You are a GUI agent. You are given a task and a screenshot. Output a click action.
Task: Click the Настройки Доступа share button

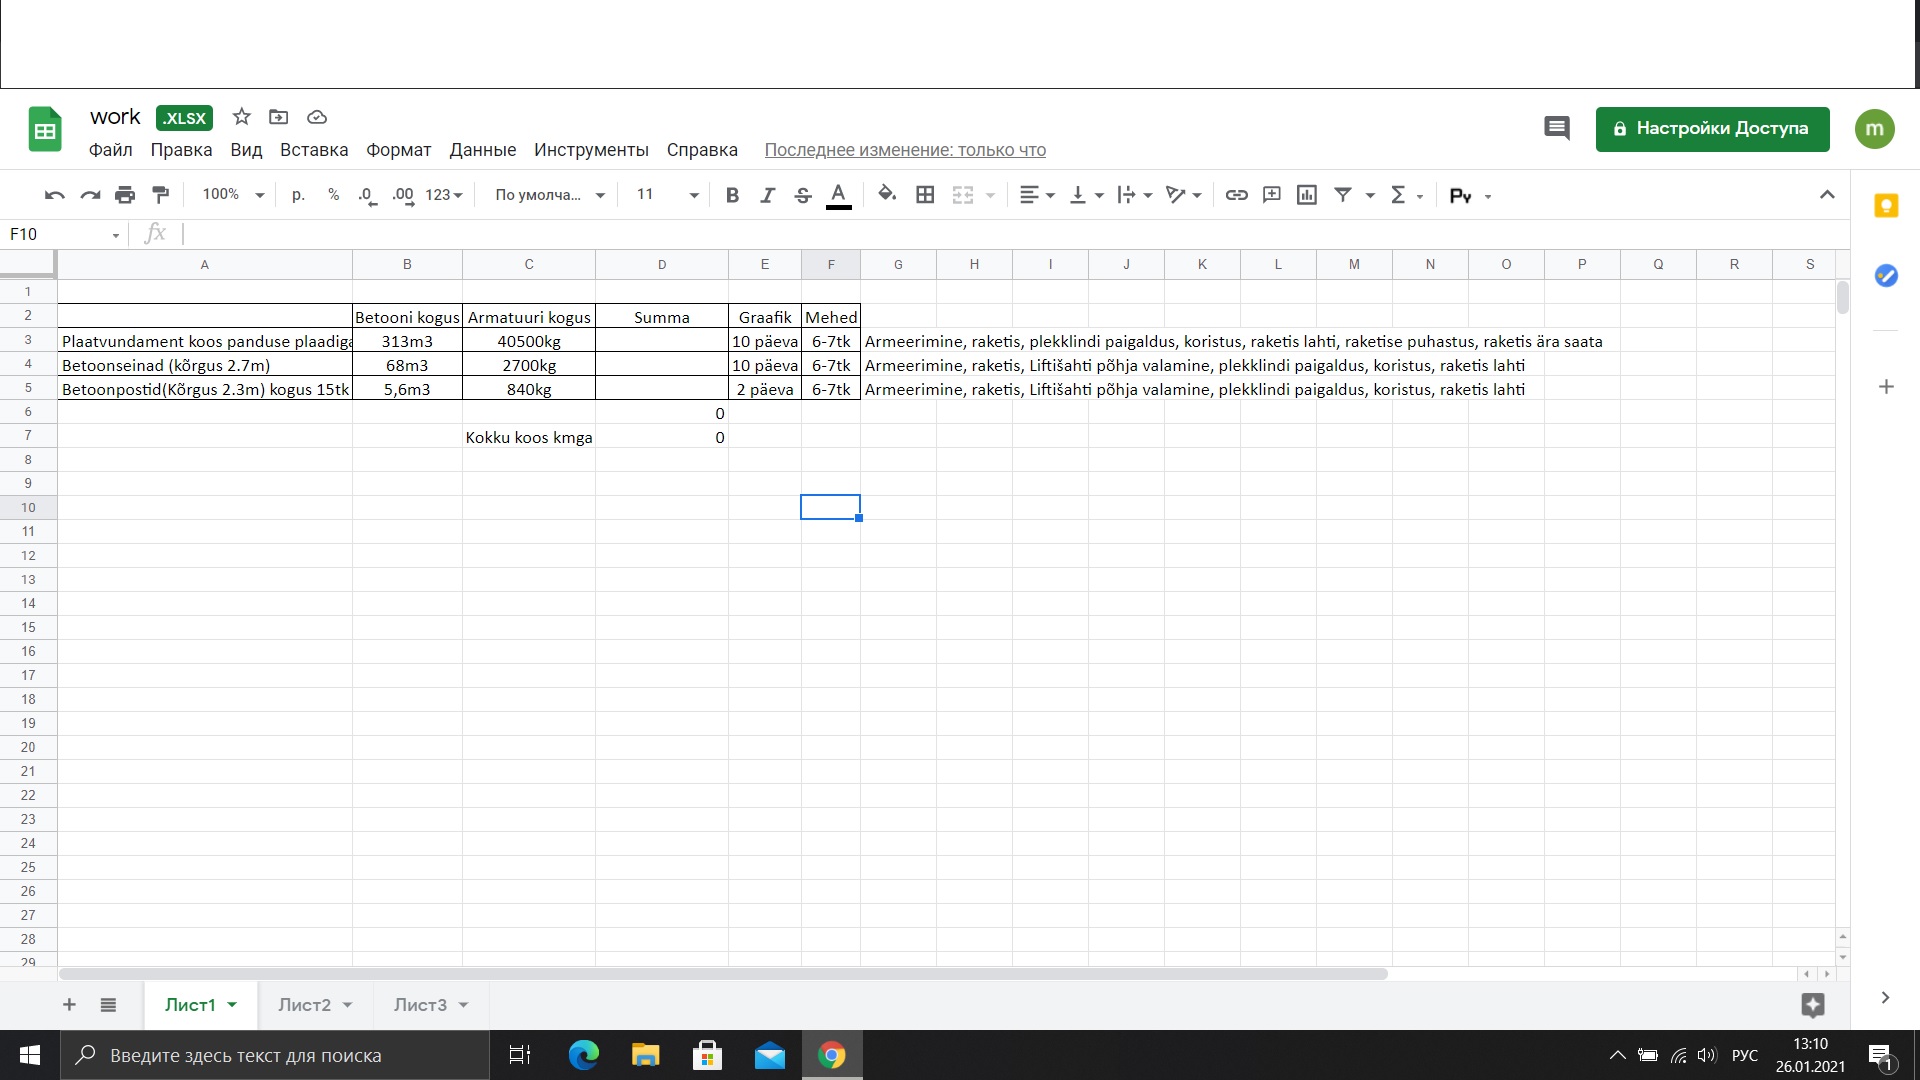tap(1712, 129)
